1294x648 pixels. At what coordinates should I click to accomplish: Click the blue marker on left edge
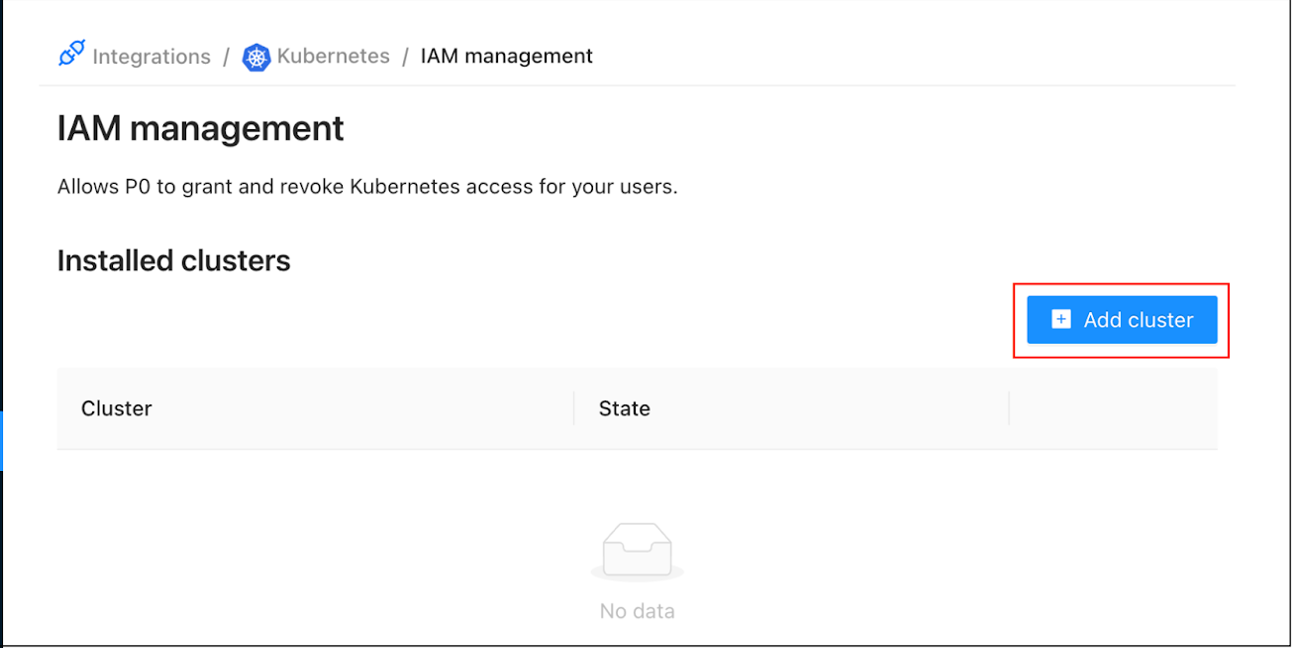pos(2,440)
